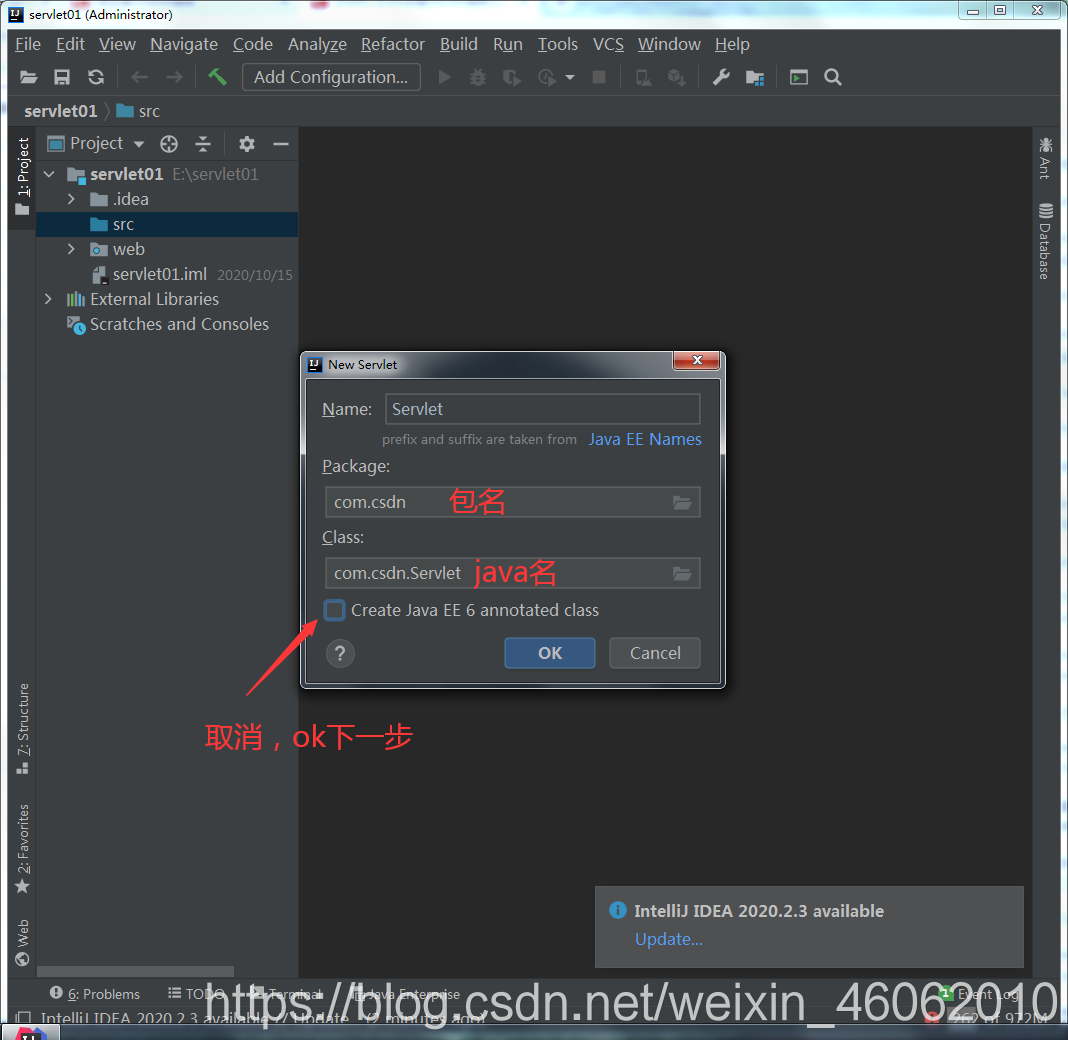Open Project Structure toolbar icon
This screenshot has width=1068, height=1040.
[x=755, y=78]
